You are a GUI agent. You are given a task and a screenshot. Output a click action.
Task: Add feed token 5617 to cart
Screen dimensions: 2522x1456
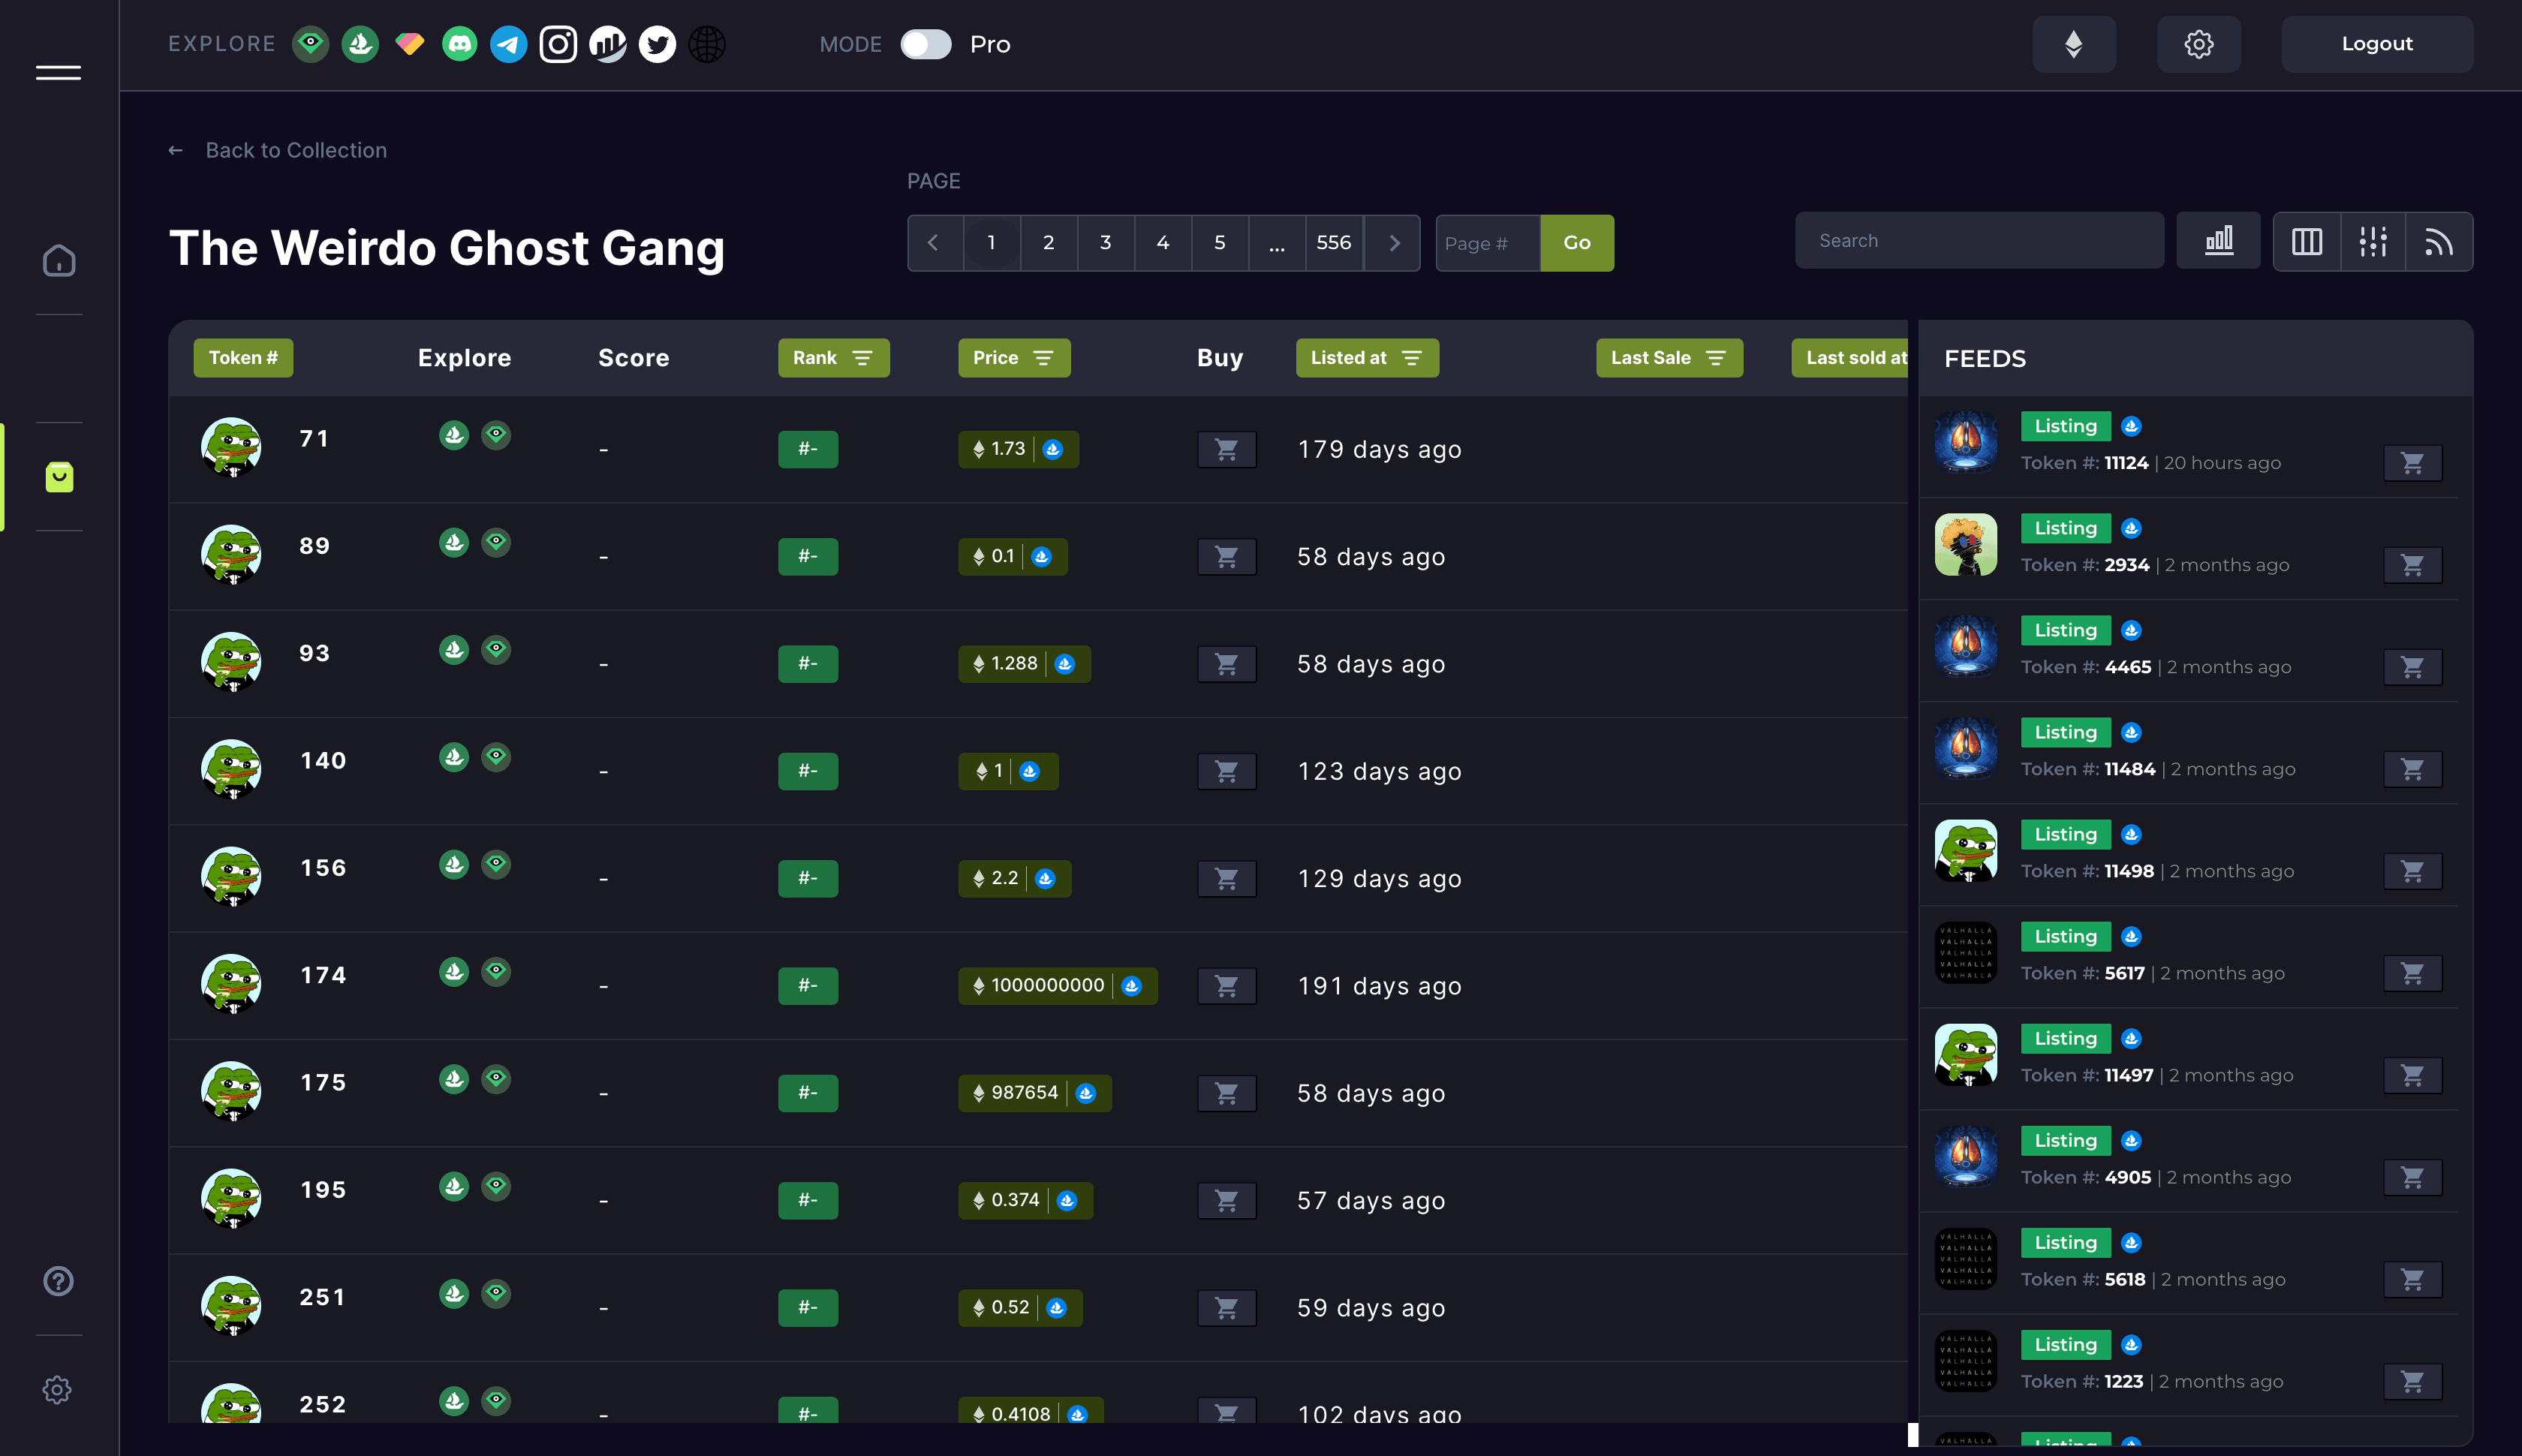point(2412,973)
